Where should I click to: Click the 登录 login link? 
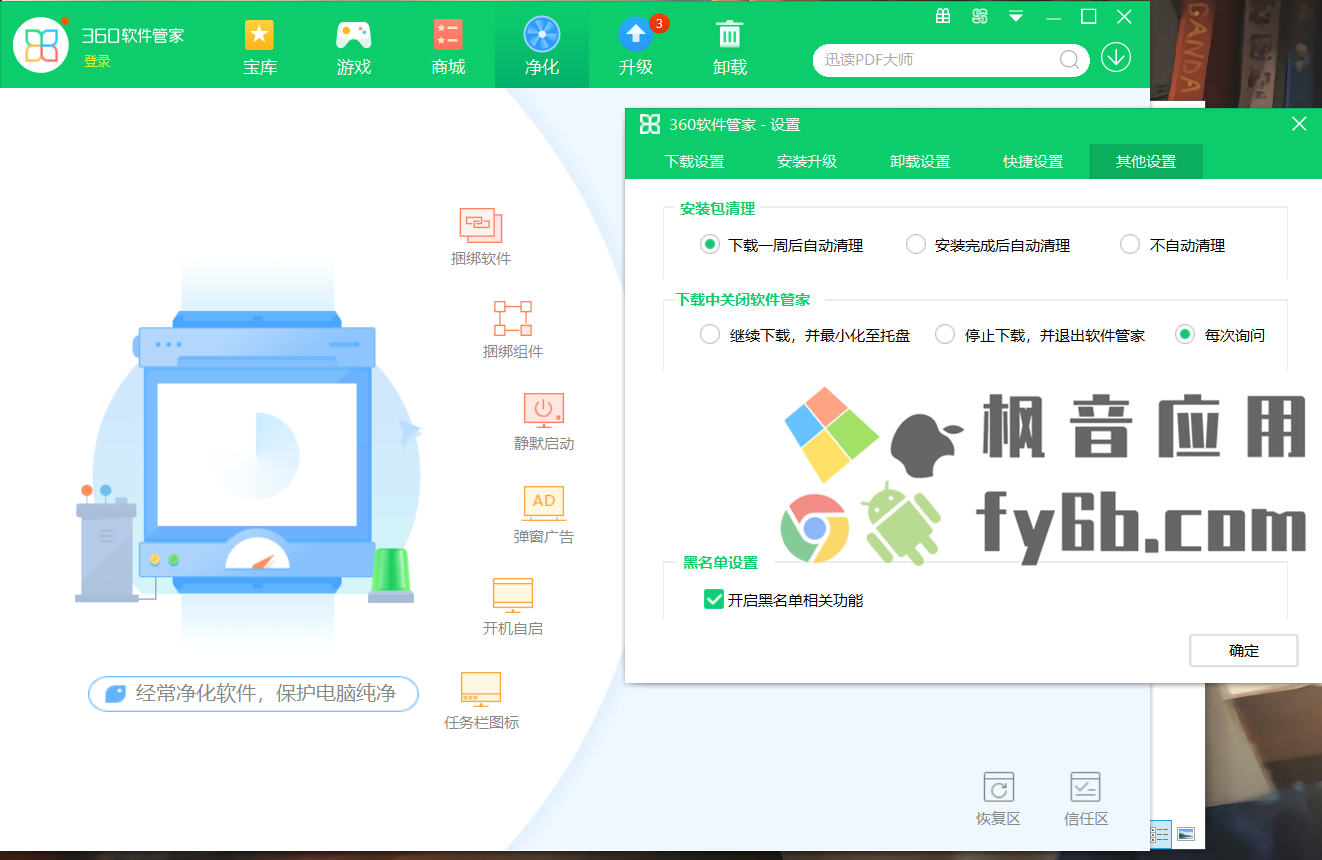click(97, 61)
